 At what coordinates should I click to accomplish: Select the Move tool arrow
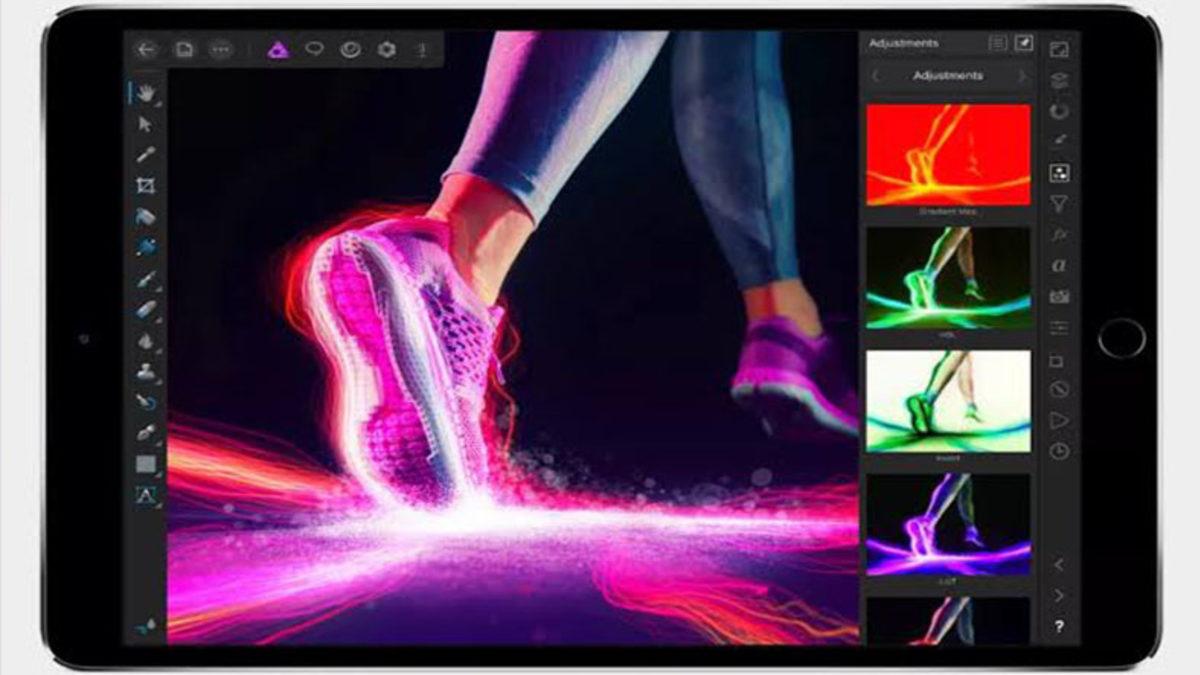pyautogui.click(x=146, y=124)
